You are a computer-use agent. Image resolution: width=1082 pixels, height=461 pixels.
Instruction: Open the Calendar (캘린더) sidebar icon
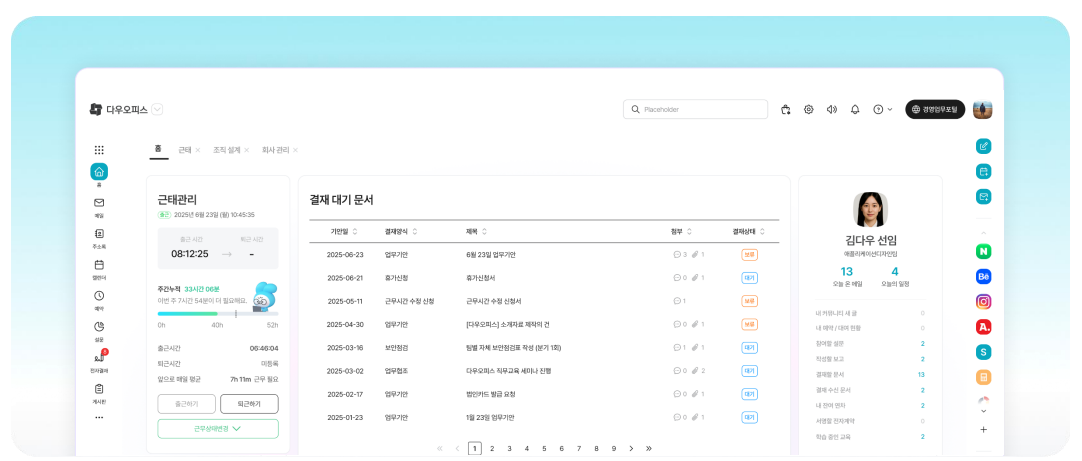pos(99,264)
